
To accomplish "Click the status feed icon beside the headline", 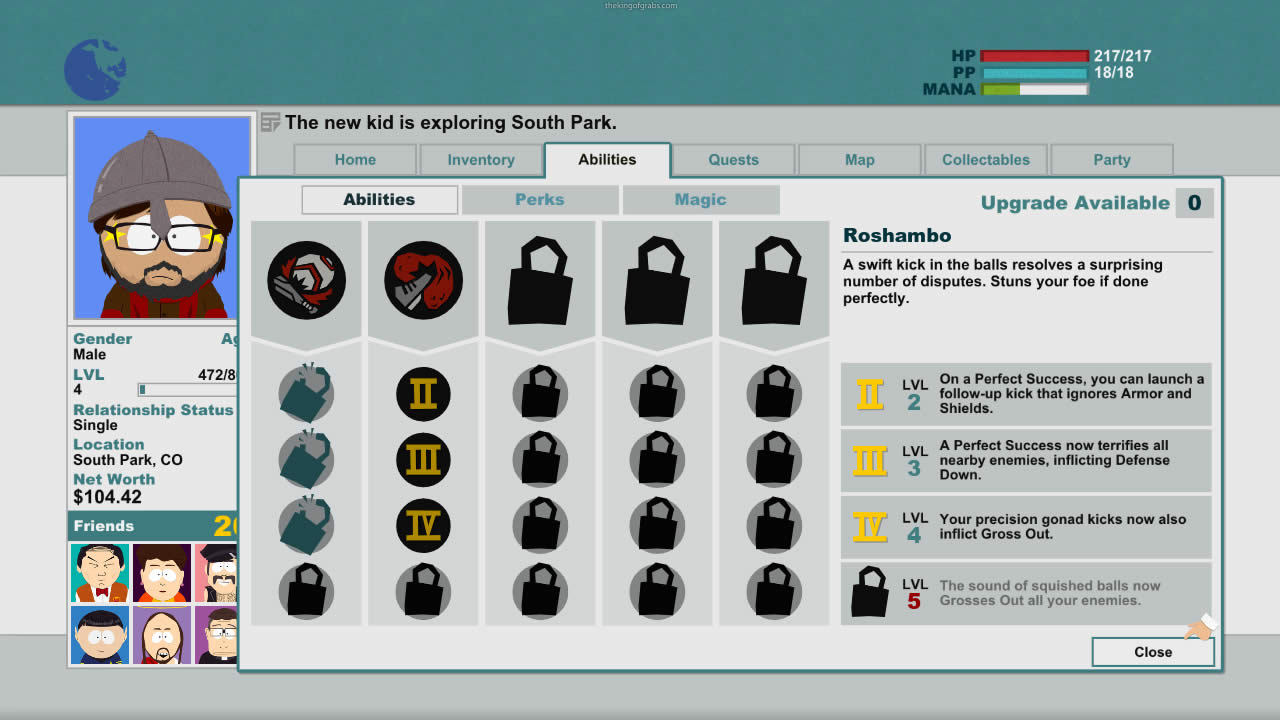I will 270,123.
